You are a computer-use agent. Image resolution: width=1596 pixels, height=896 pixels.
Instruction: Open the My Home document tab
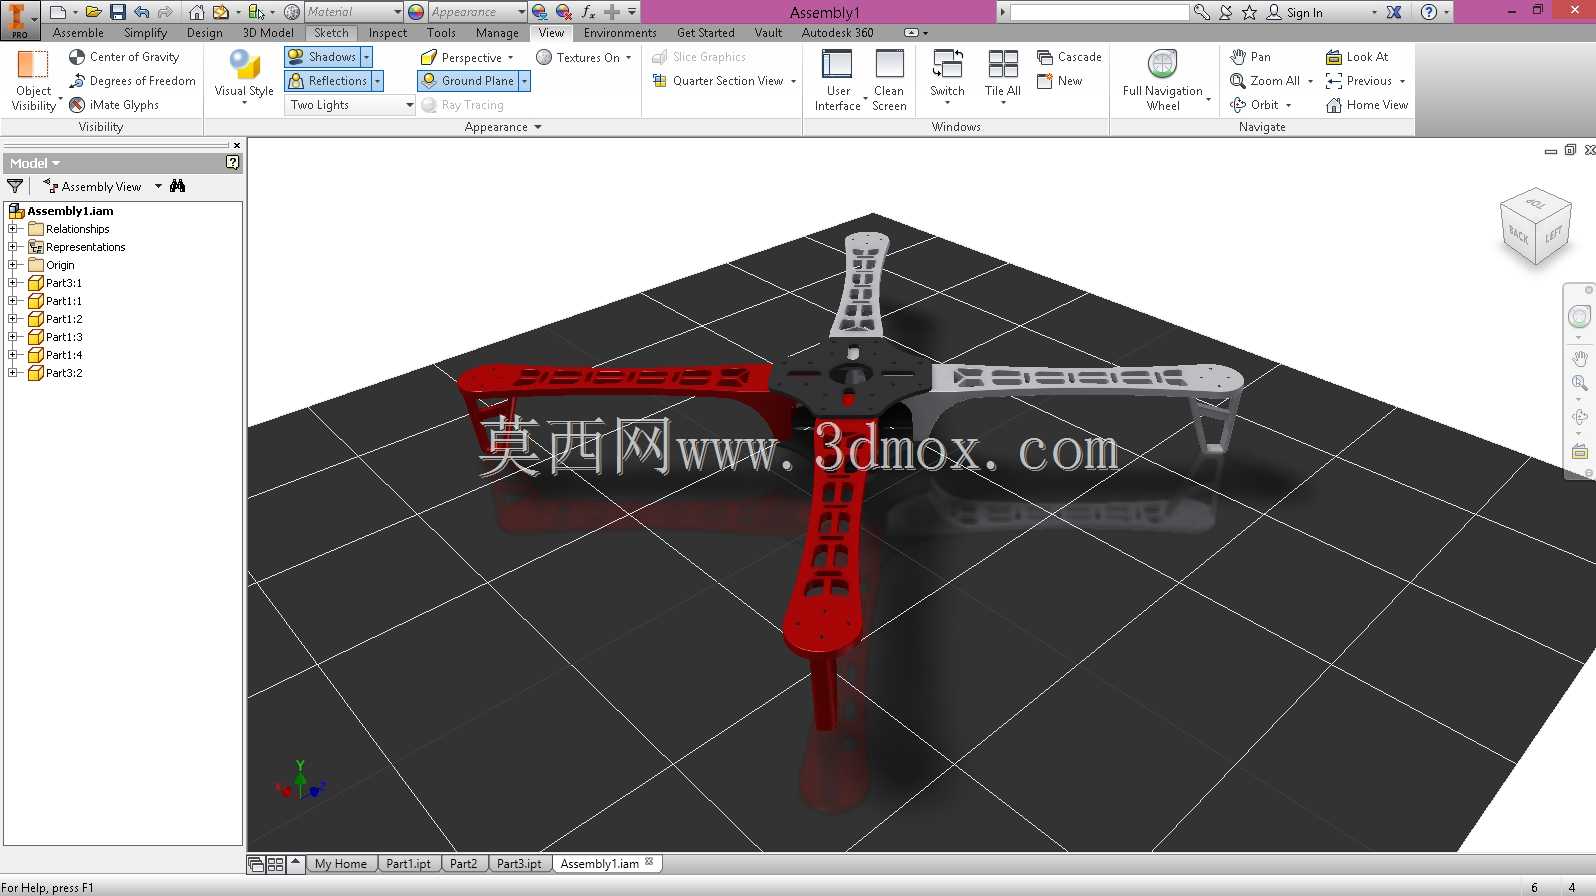(341, 864)
